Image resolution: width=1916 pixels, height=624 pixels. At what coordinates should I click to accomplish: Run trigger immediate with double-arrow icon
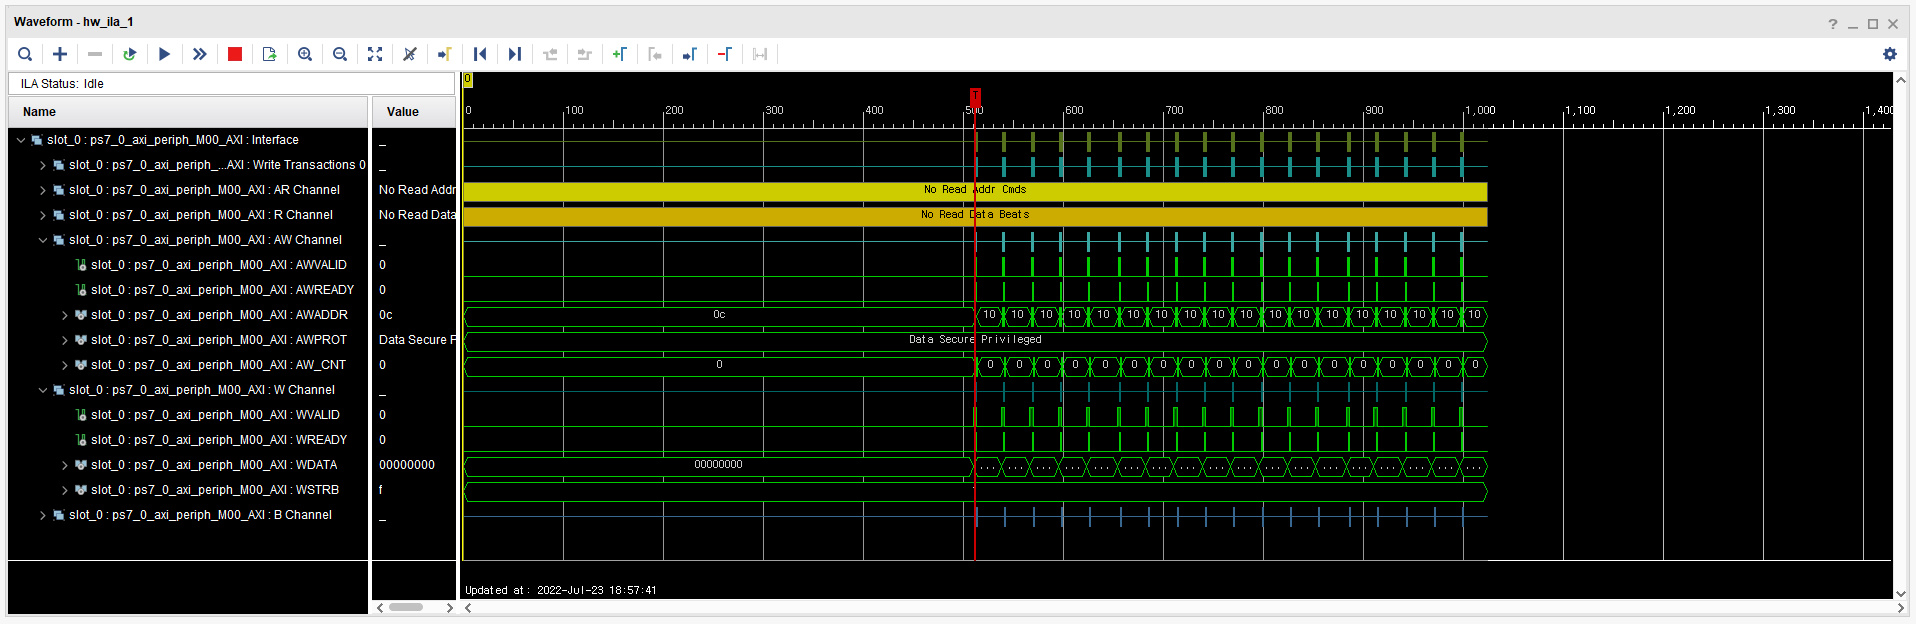(200, 54)
